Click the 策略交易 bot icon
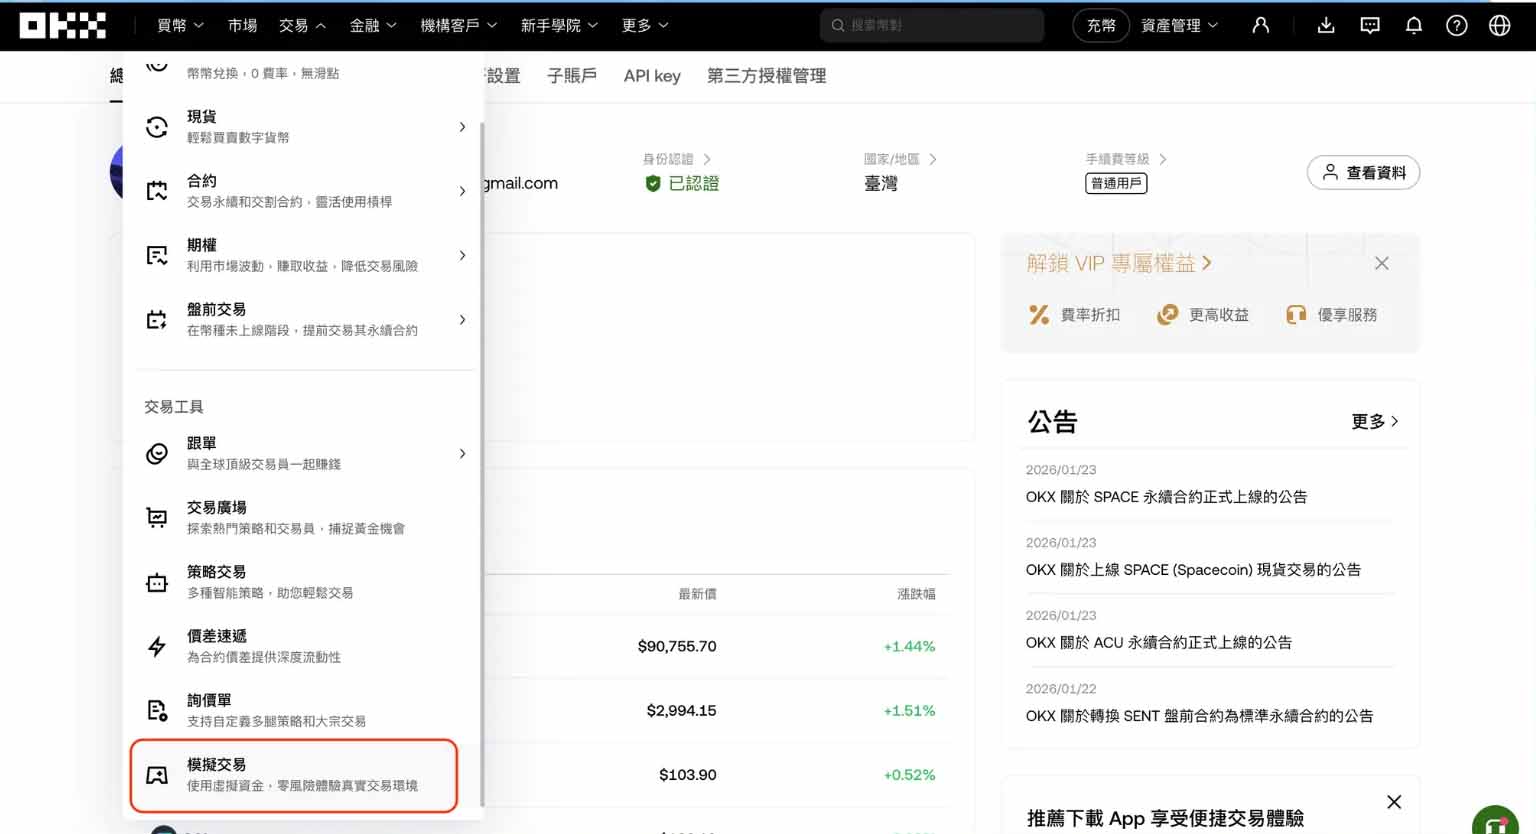The width and height of the screenshot is (1536, 834). coord(157,582)
